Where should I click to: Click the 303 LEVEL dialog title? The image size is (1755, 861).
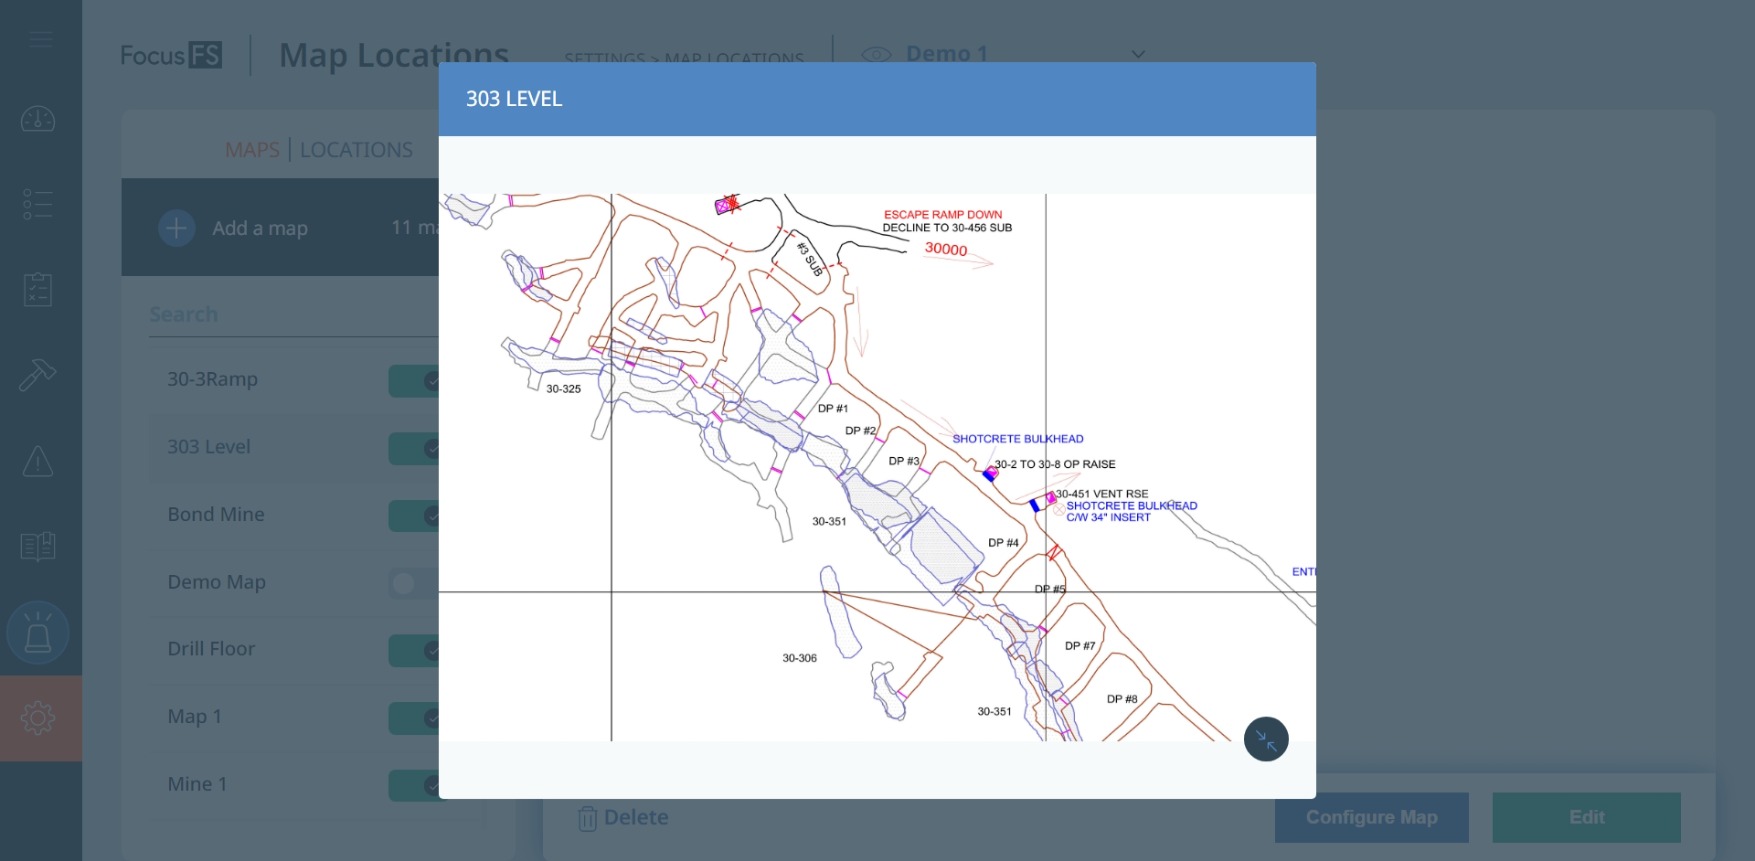514,99
